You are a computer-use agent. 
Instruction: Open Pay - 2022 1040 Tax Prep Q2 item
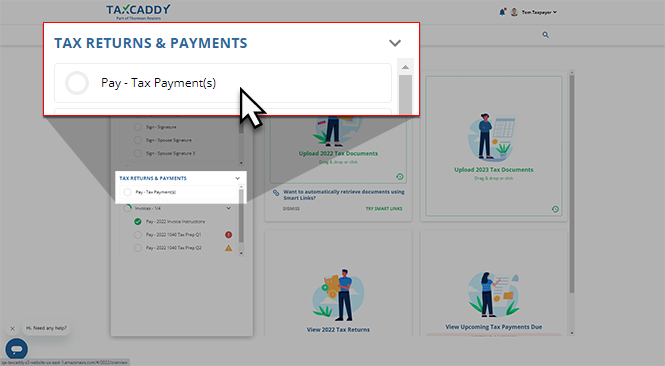click(x=173, y=248)
